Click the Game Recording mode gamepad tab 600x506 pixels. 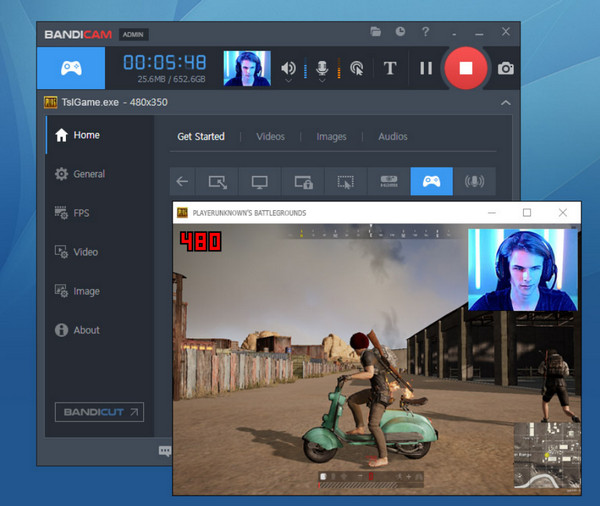pyautogui.click(x=71, y=68)
